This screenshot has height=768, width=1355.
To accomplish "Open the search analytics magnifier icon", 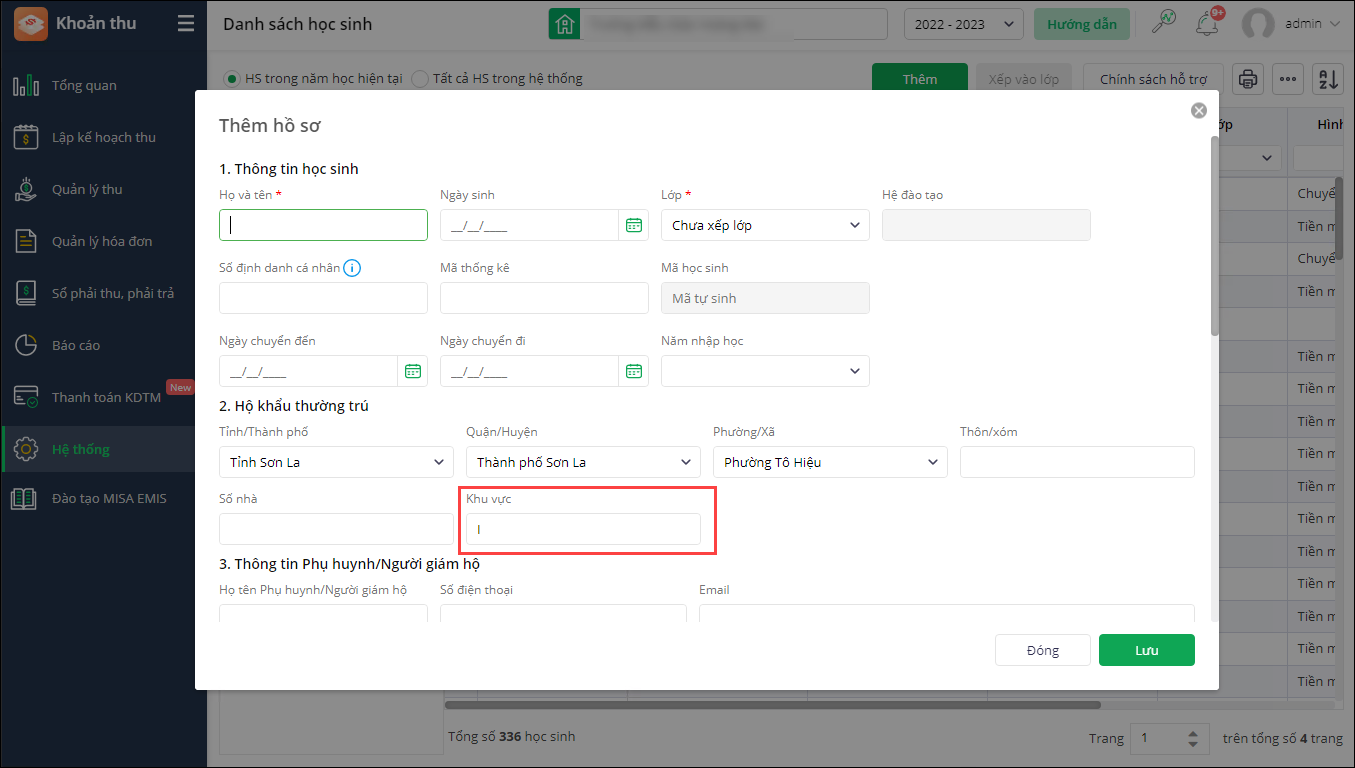I will pyautogui.click(x=1164, y=22).
